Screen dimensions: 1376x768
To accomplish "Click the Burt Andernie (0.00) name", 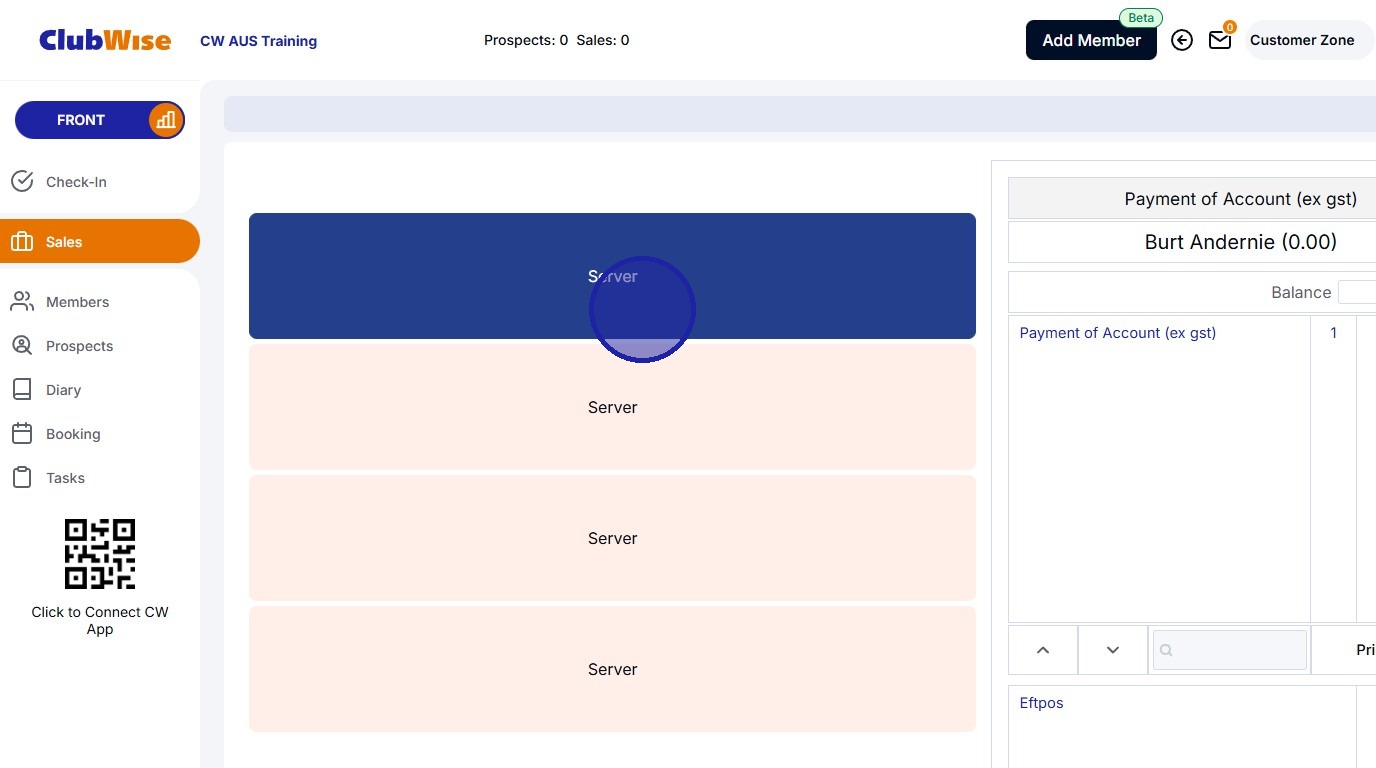I will [1240, 242].
